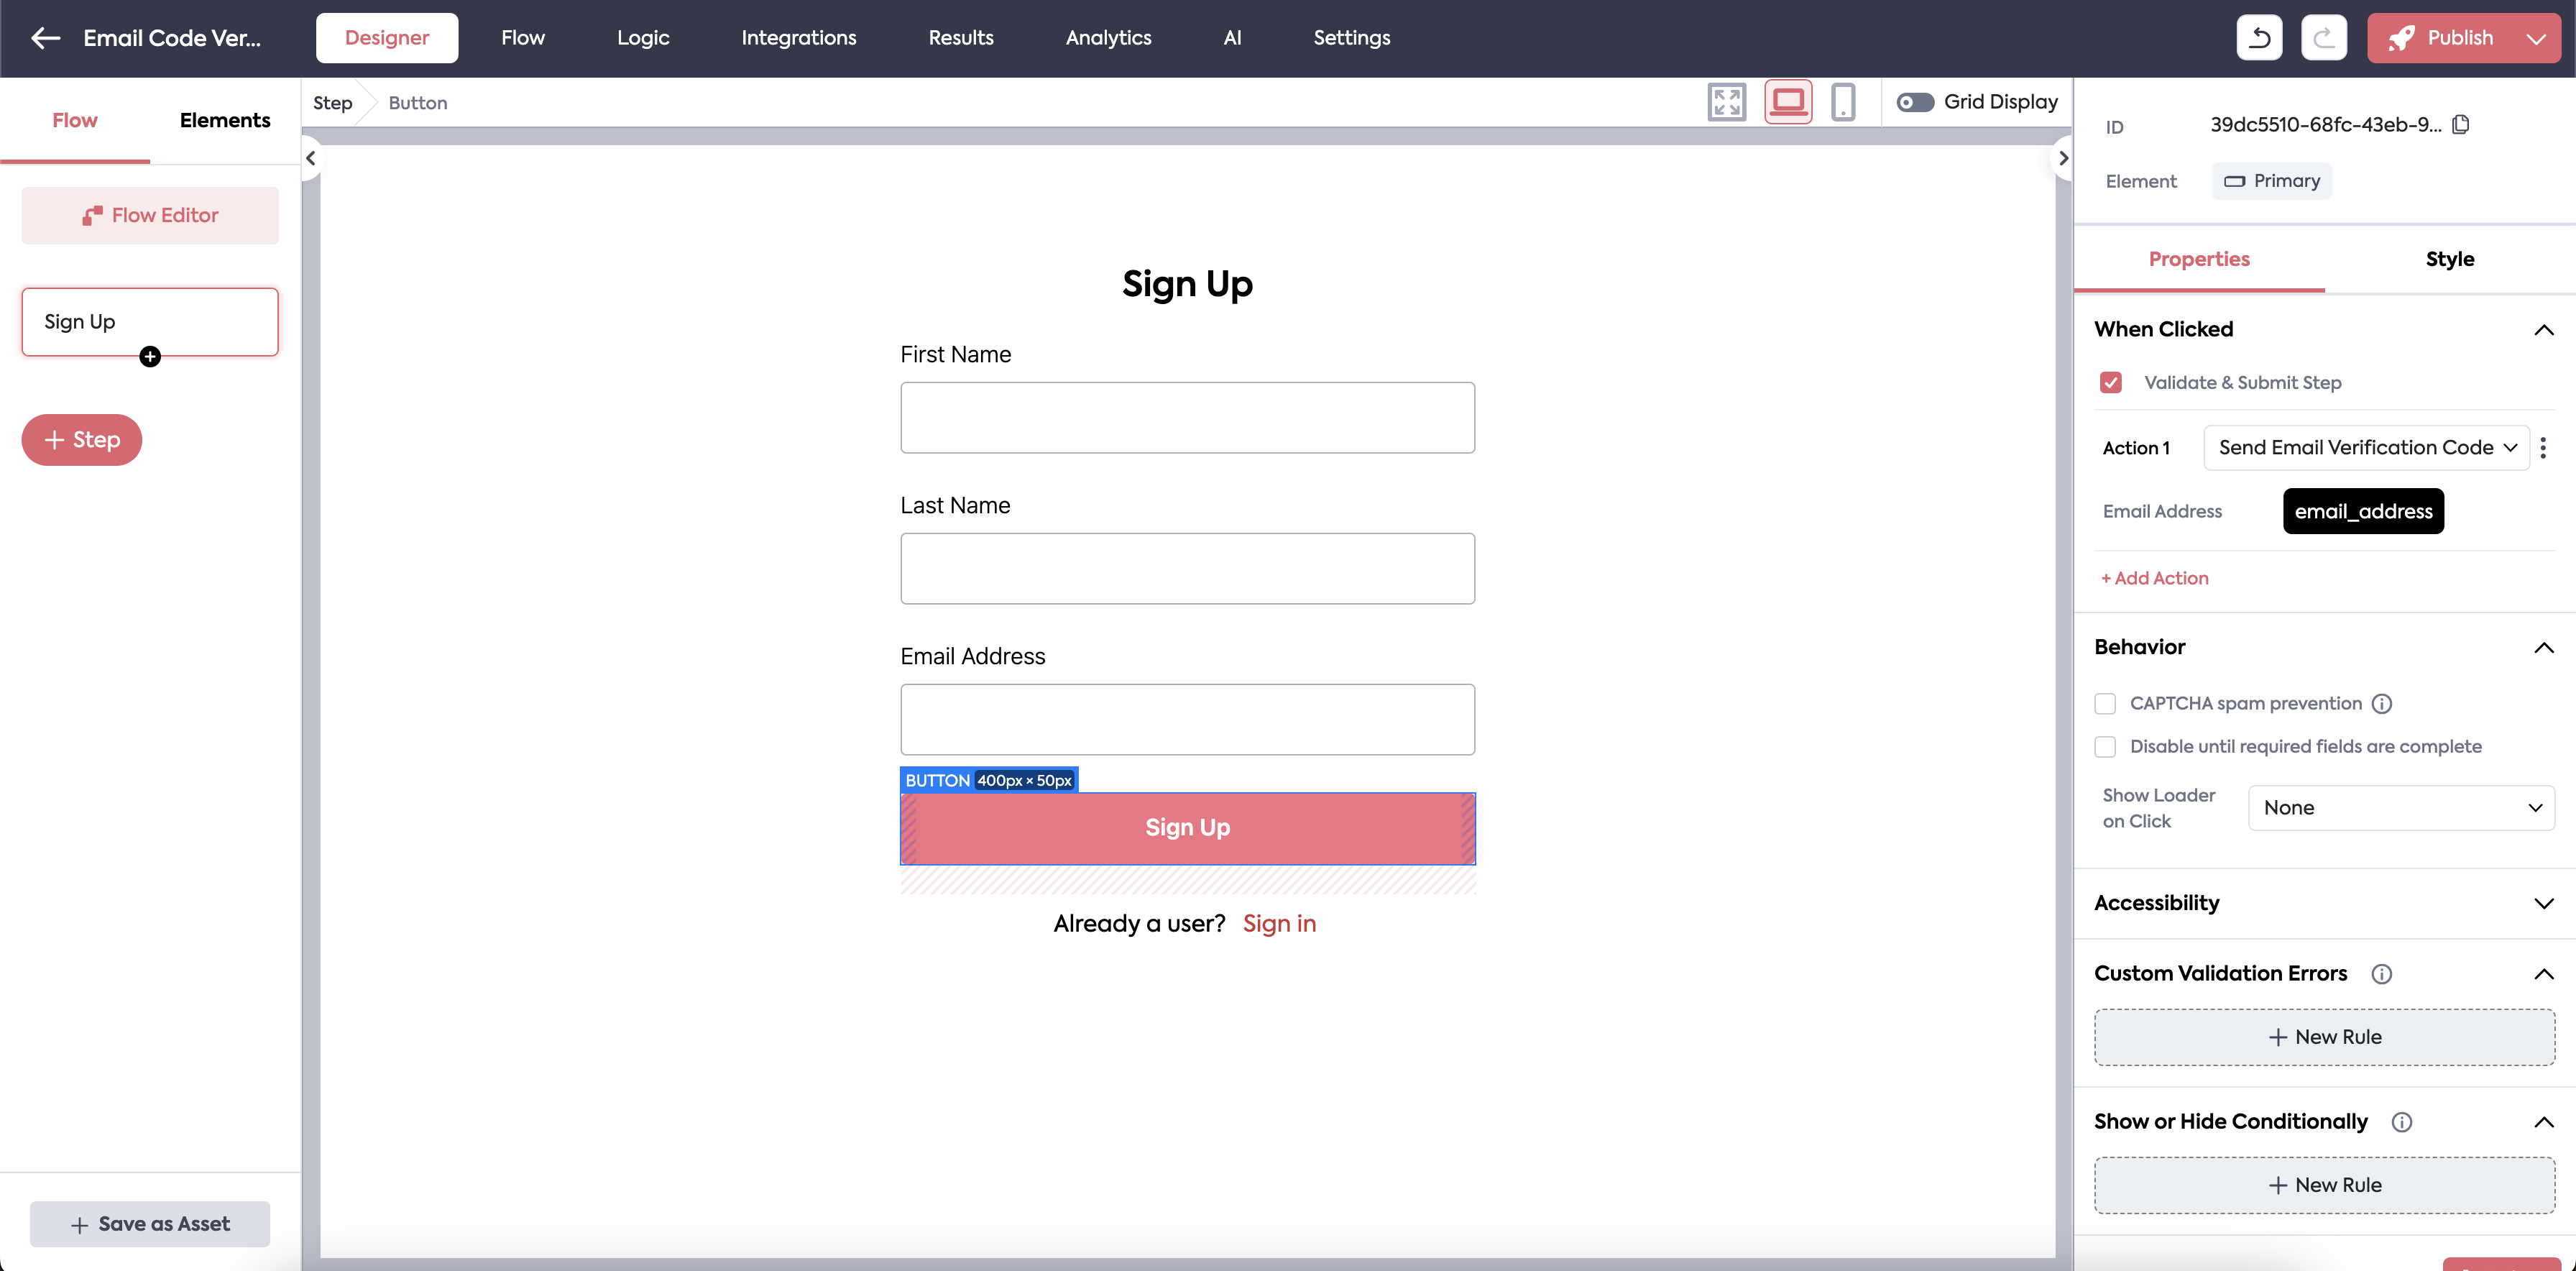The height and width of the screenshot is (1271, 2576).
Task: Click plus icon under Sign Up step
Action: click(x=150, y=357)
